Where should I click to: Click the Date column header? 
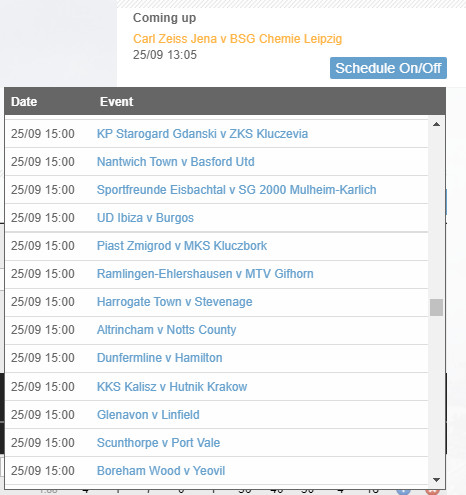[24, 101]
